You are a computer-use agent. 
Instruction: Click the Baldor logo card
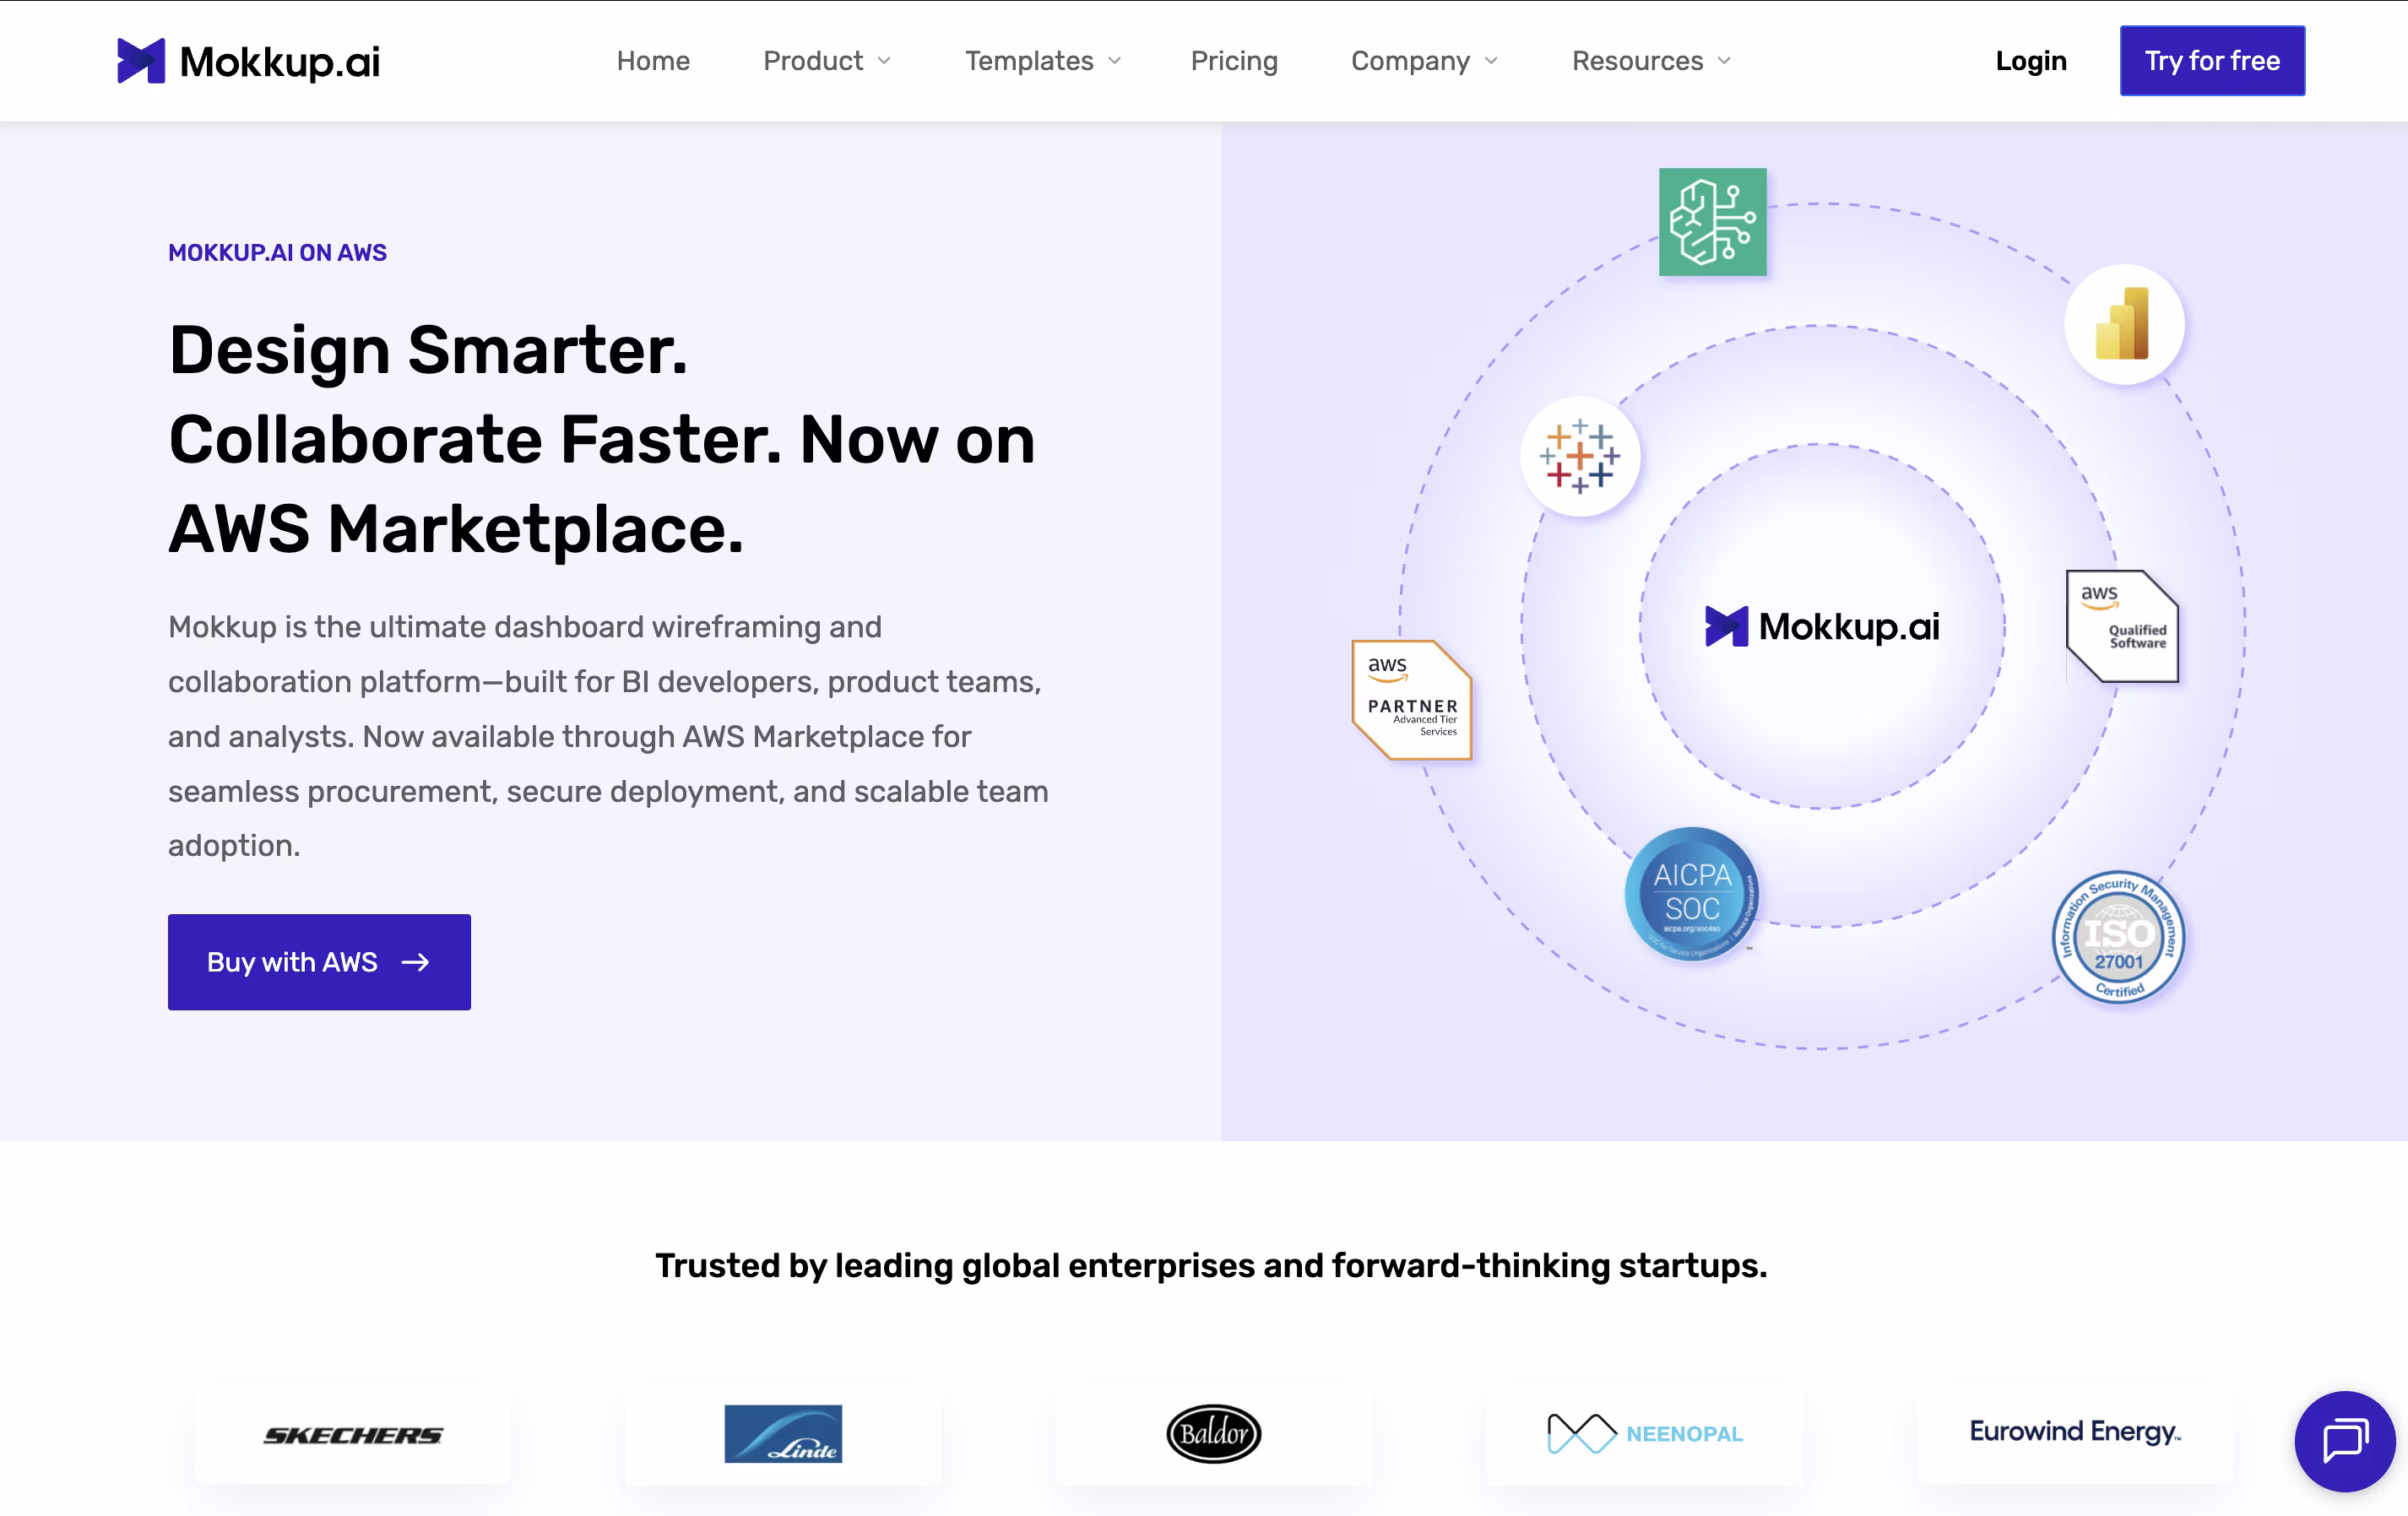point(1214,1434)
